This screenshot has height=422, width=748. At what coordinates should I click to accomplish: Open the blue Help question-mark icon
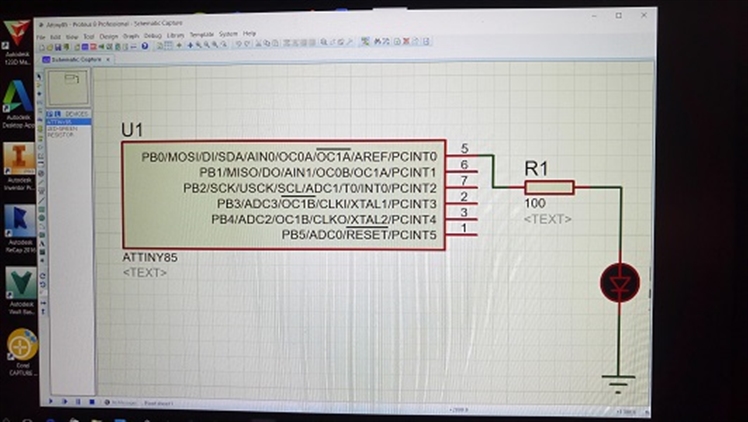click(x=145, y=46)
